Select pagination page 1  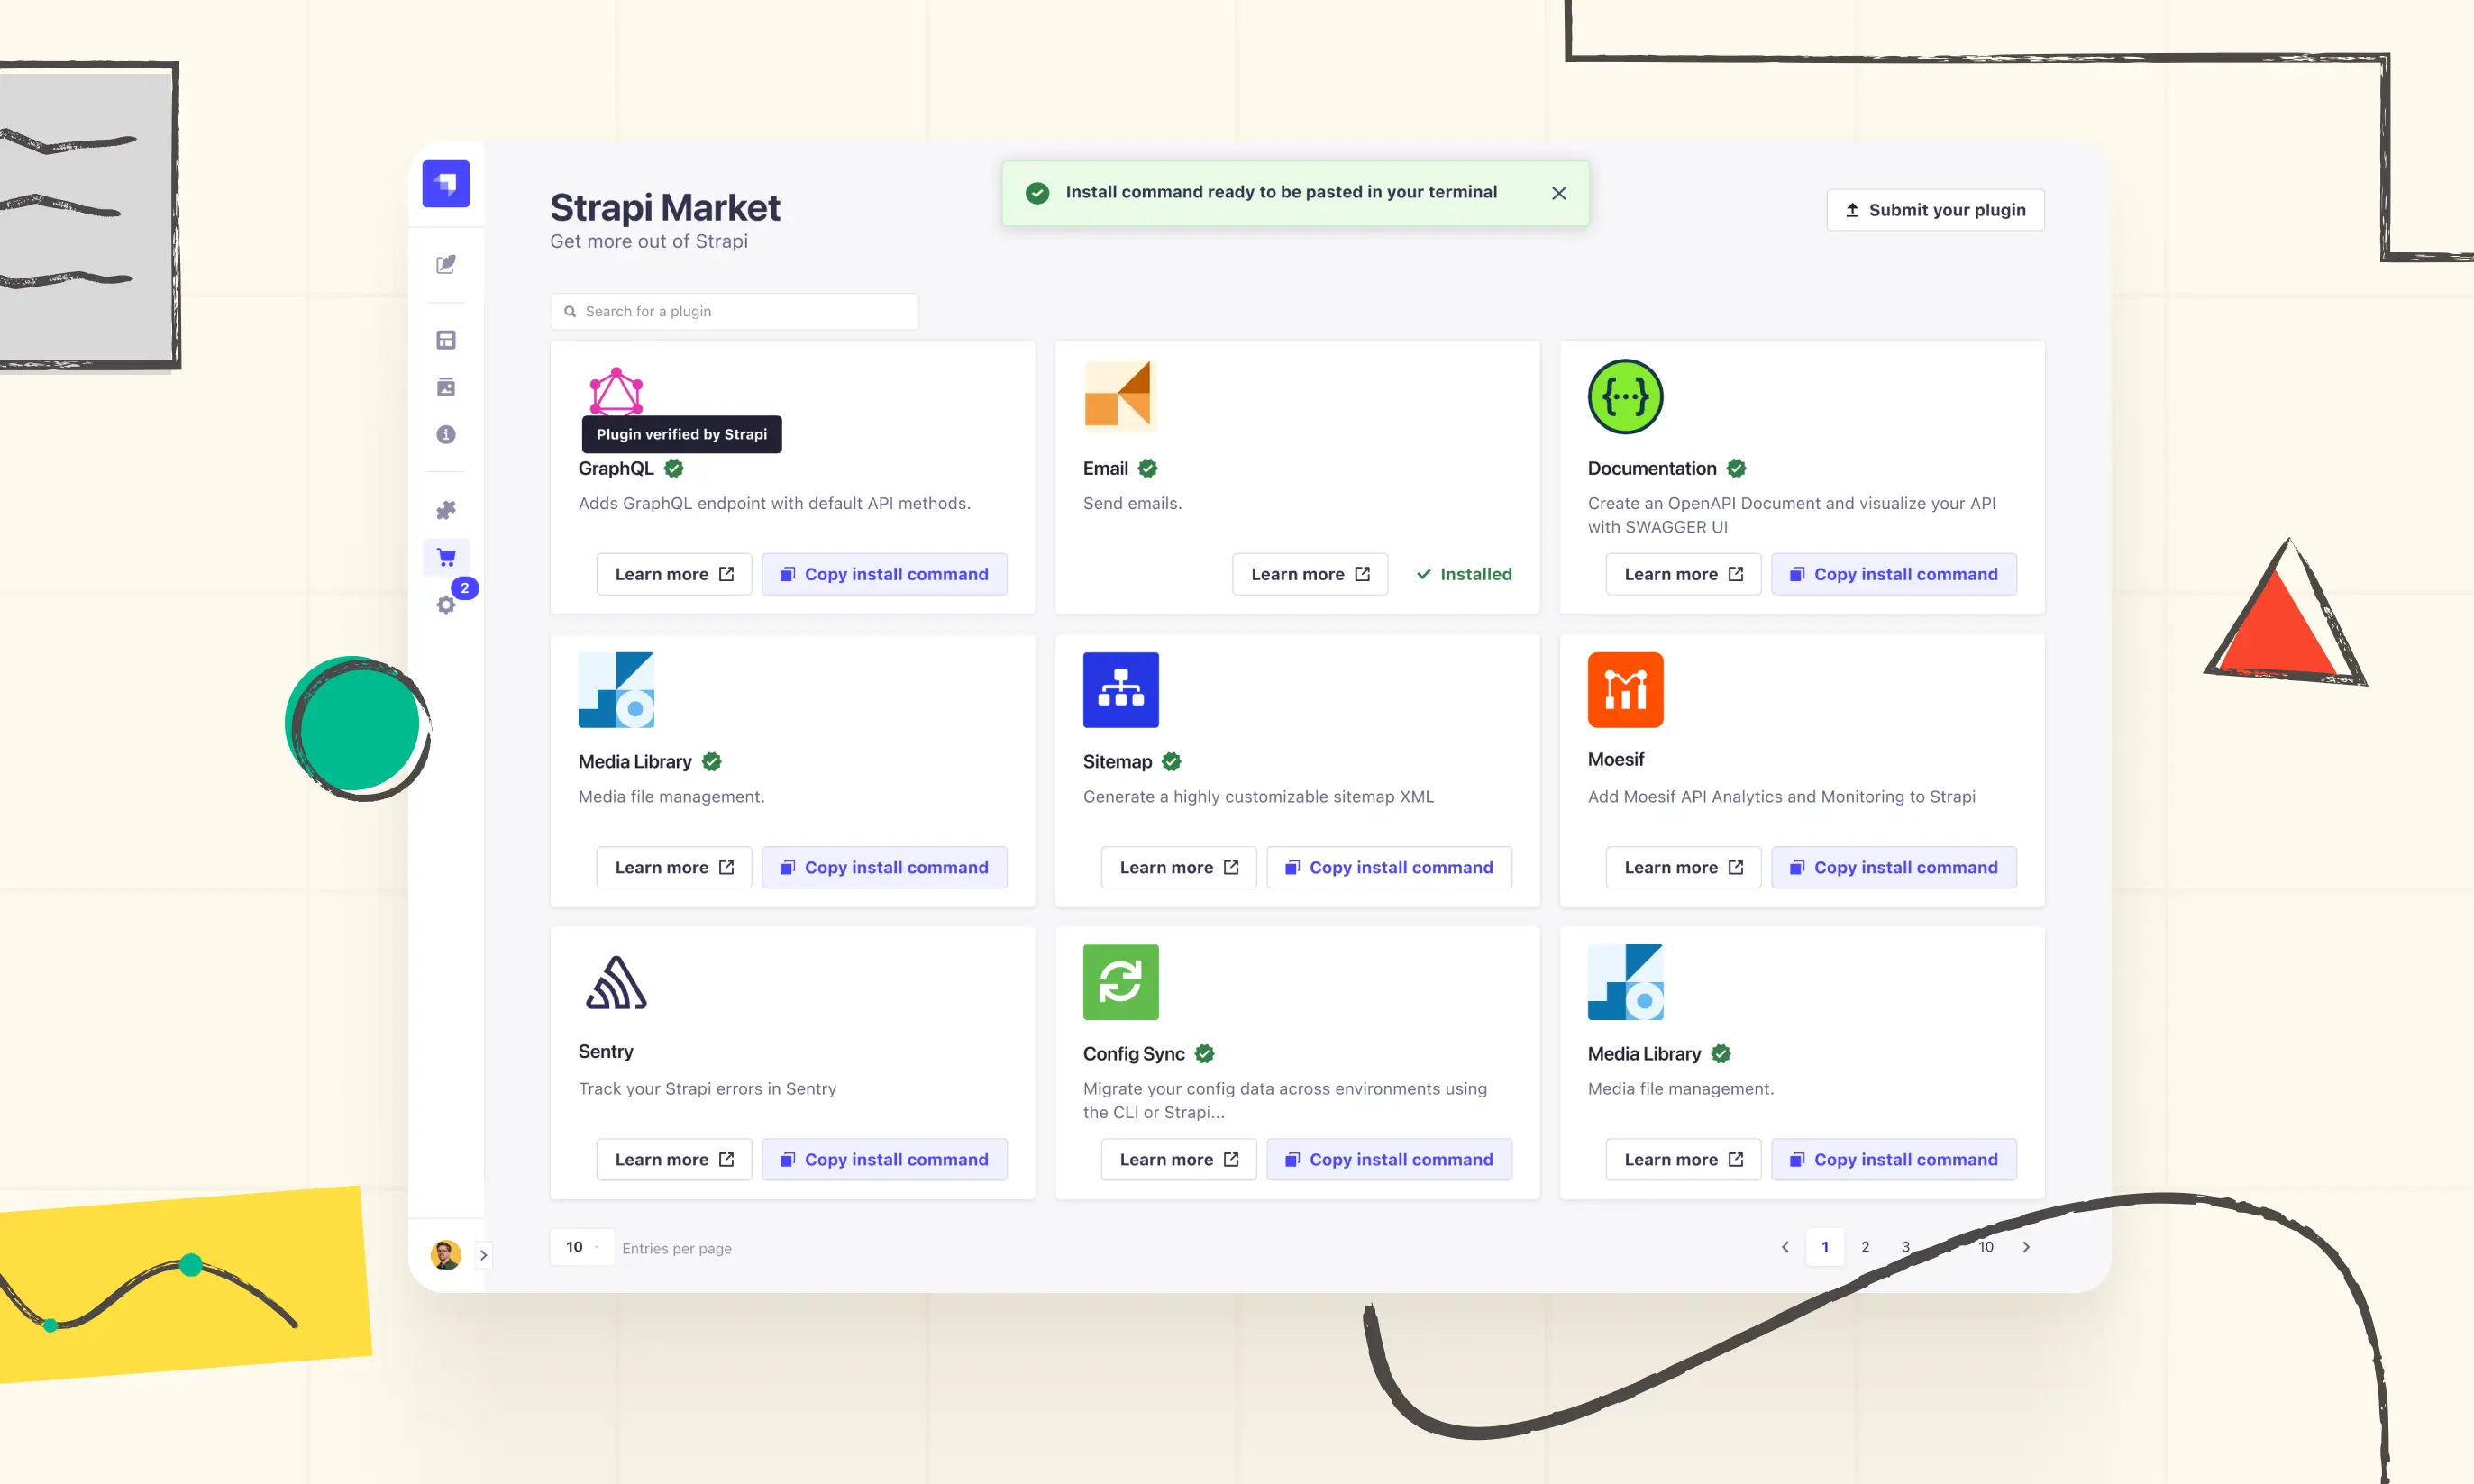pyautogui.click(x=1825, y=1247)
